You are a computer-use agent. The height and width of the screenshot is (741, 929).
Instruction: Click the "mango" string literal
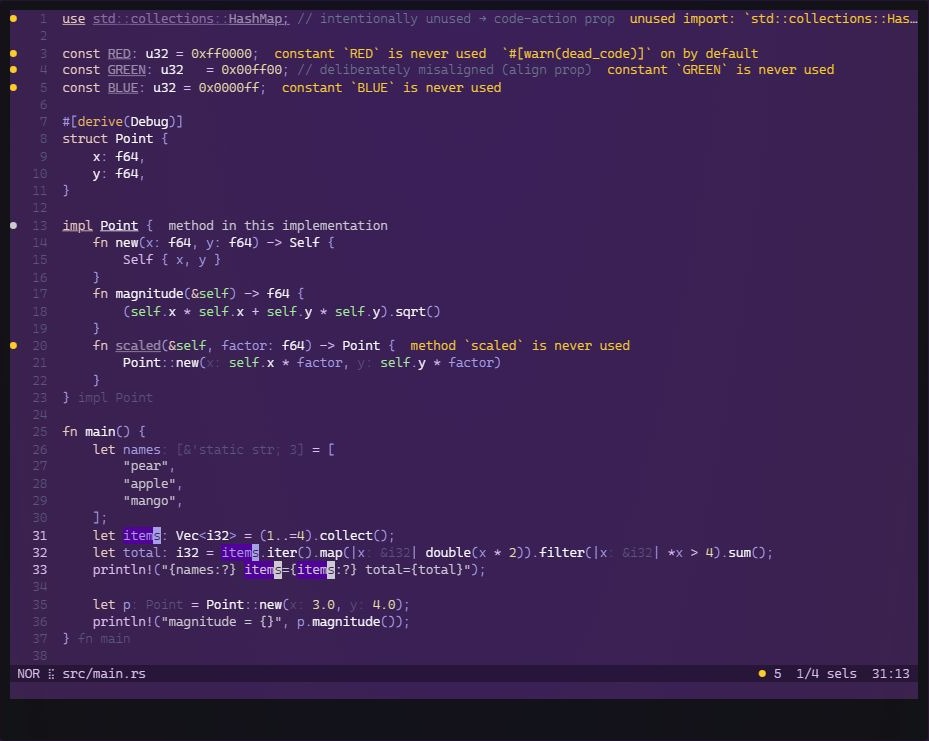[x=149, y=501]
